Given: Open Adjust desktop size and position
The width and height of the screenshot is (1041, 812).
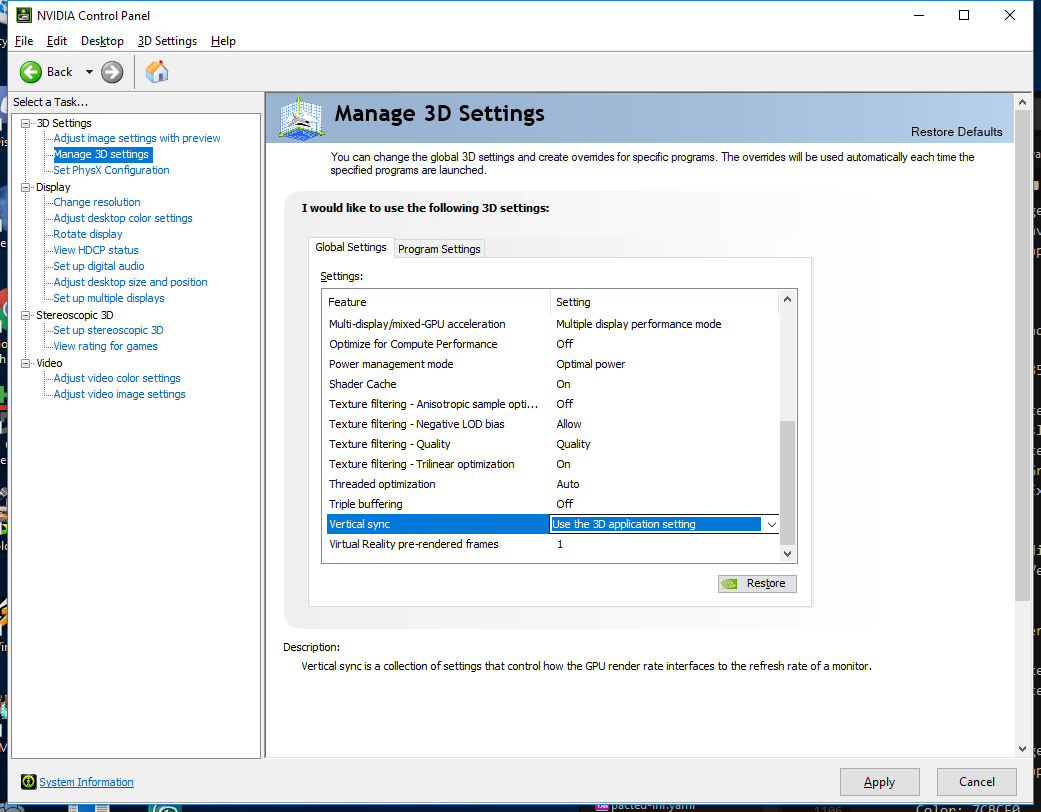Looking at the screenshot, I should point(130,282).
